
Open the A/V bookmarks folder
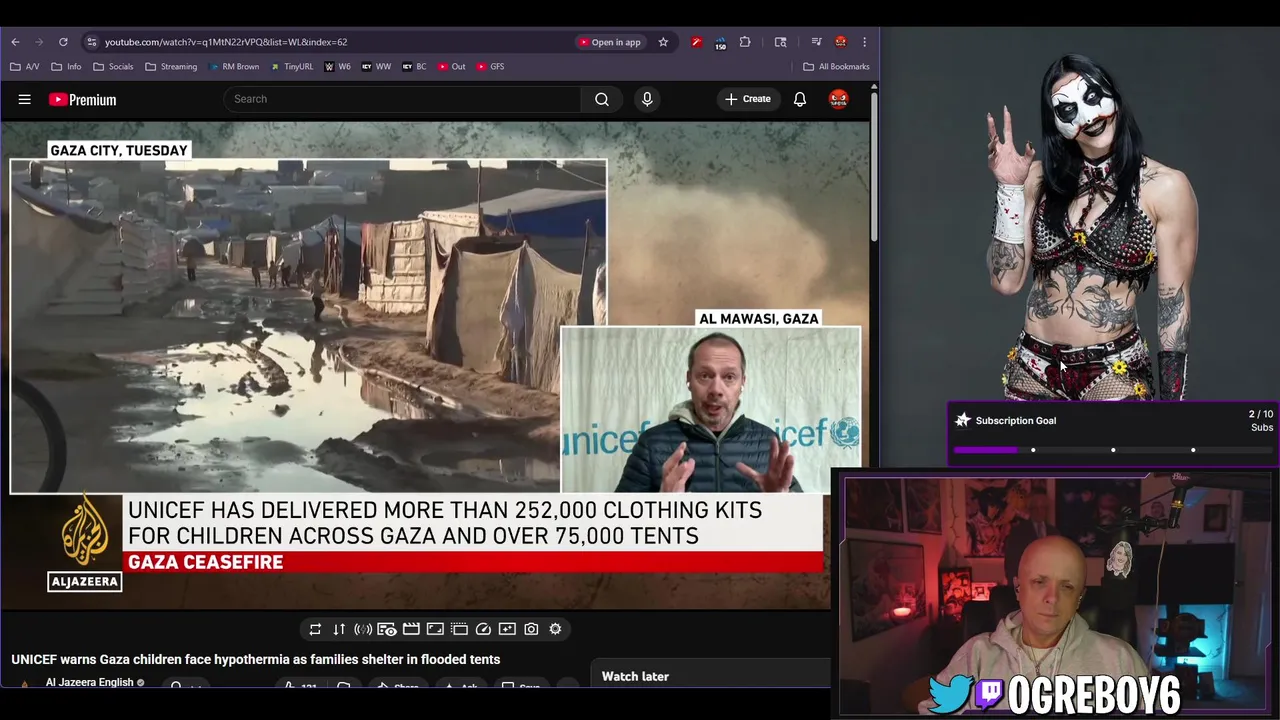pyautogui.click(x=25, y=67)
